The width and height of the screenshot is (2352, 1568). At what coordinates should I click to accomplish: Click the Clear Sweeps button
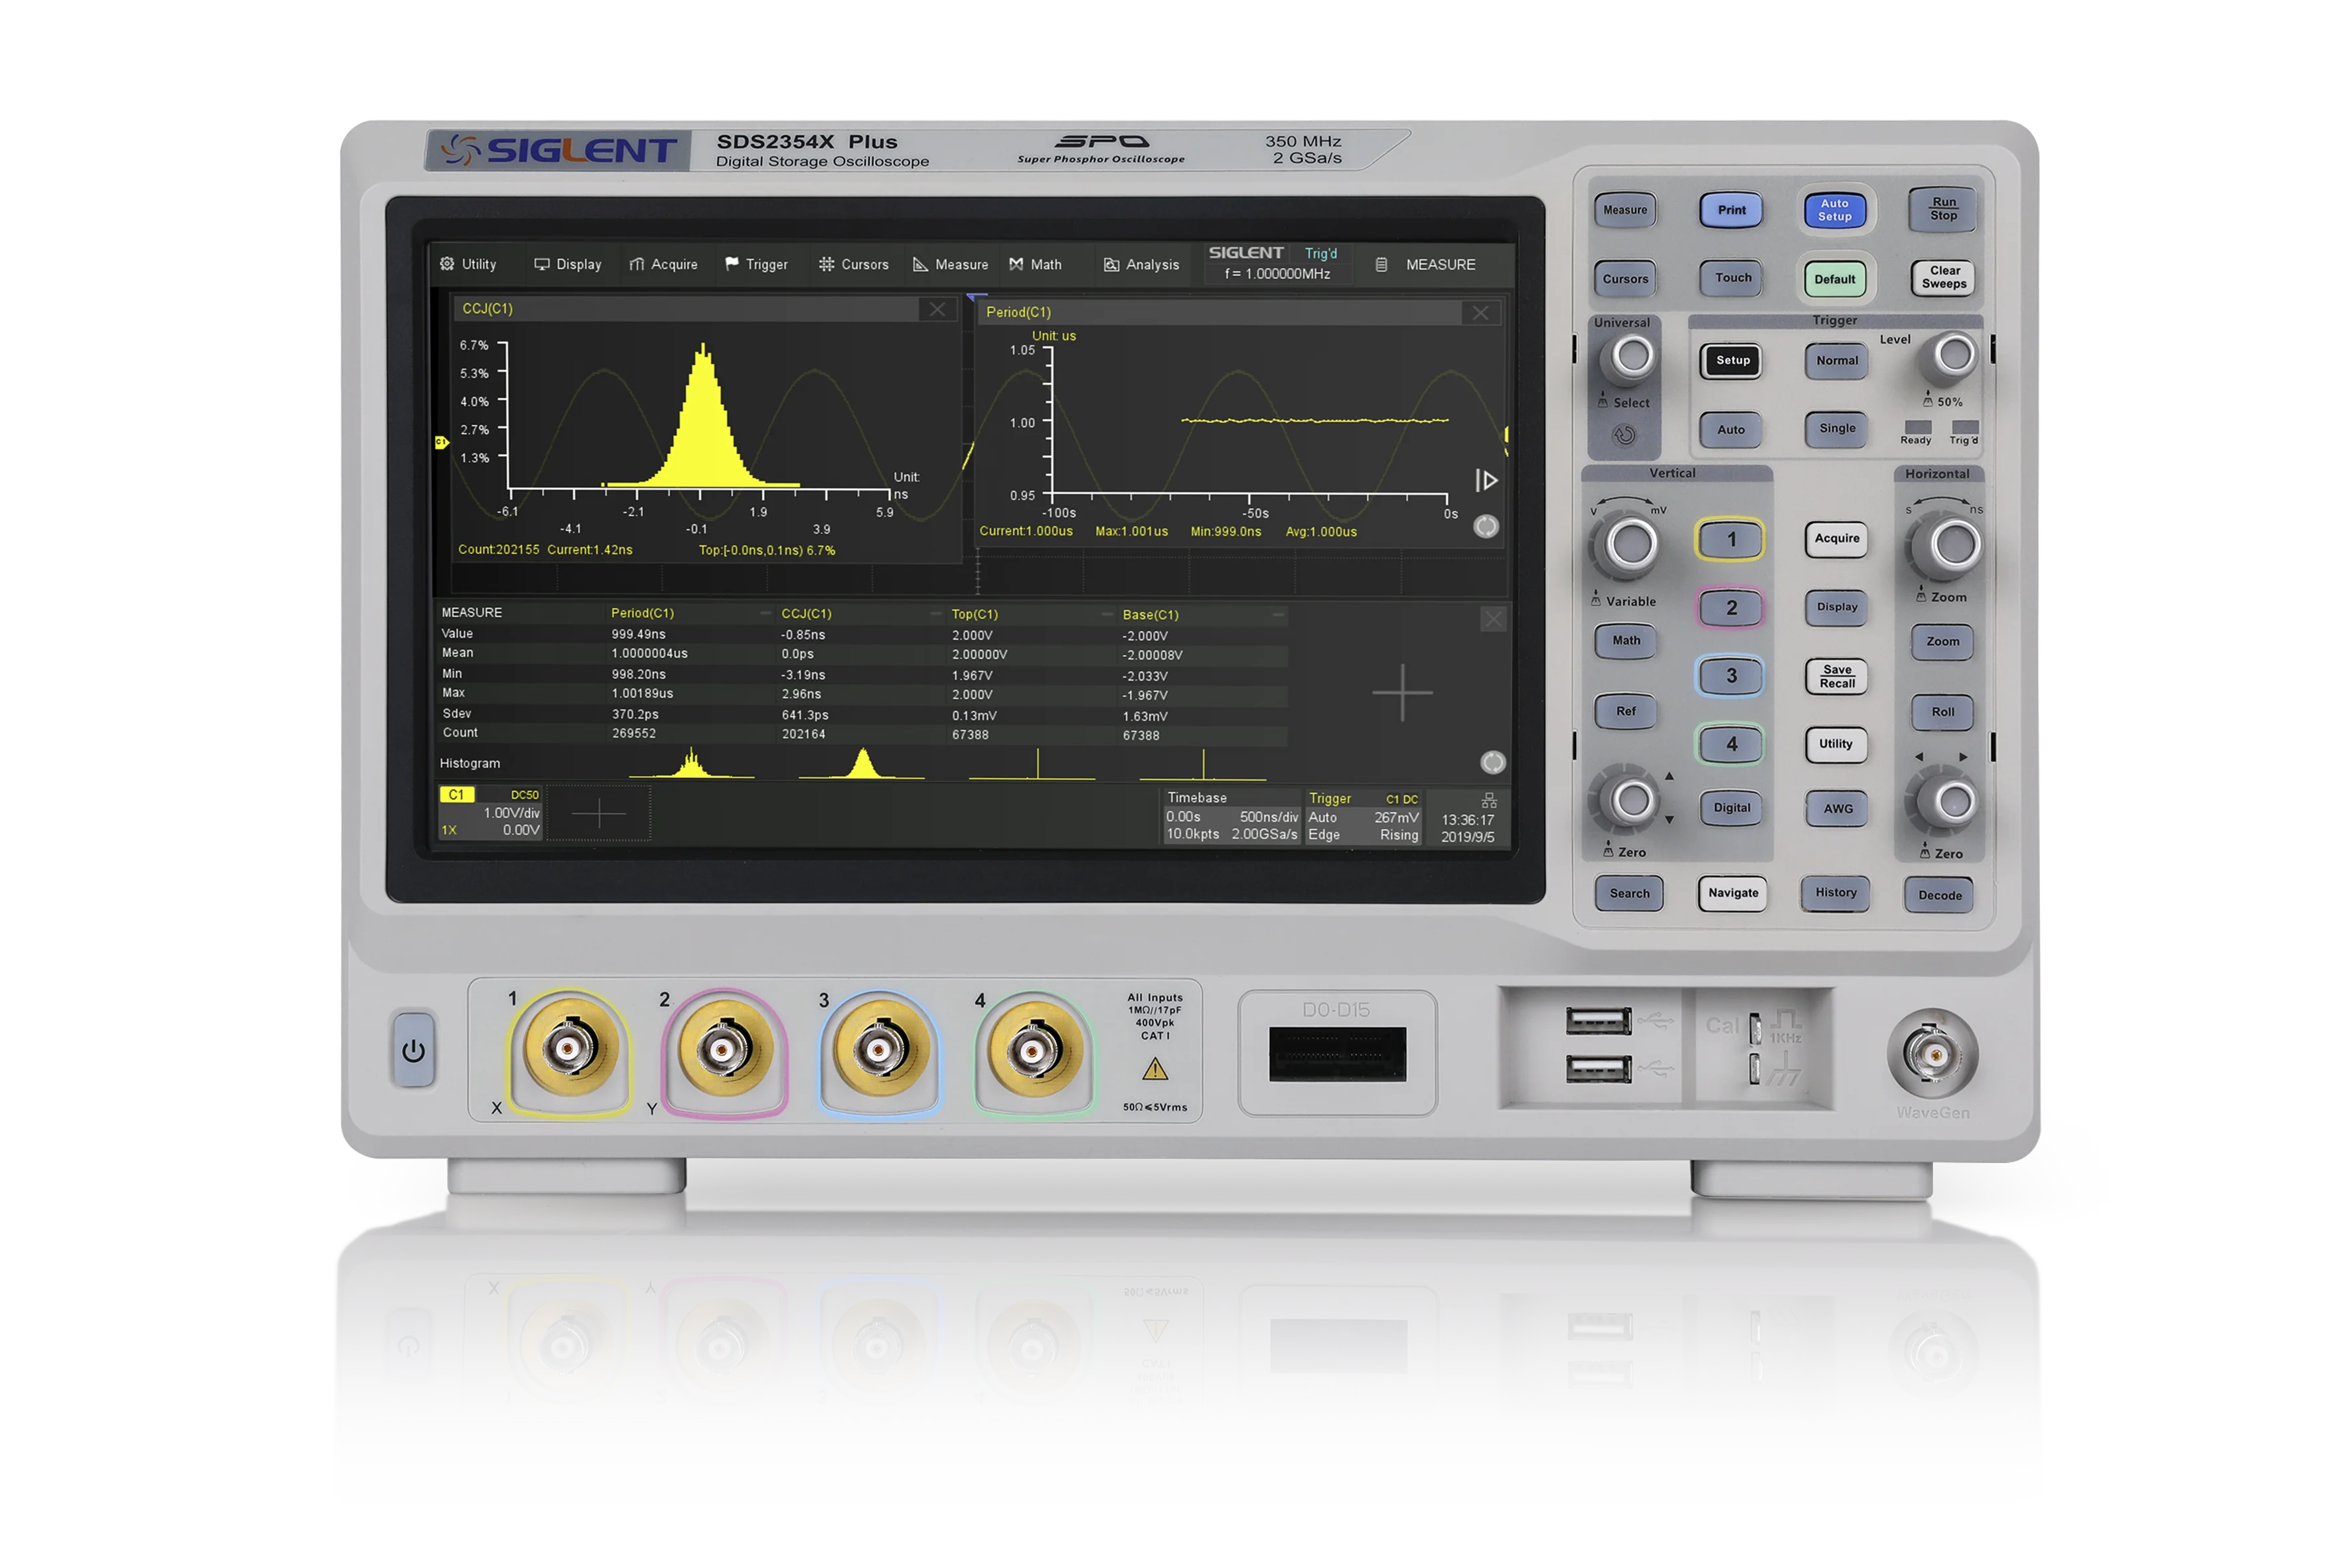1943,278
